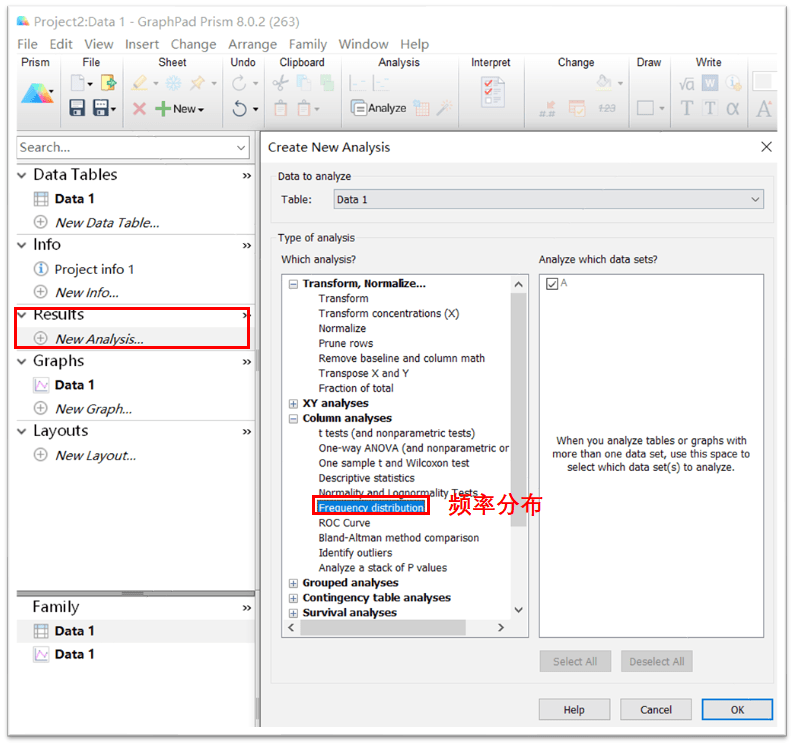Expand the XY analyses tree group
Image resolution: width=794 pixels, height=746 pixels.
294,404
